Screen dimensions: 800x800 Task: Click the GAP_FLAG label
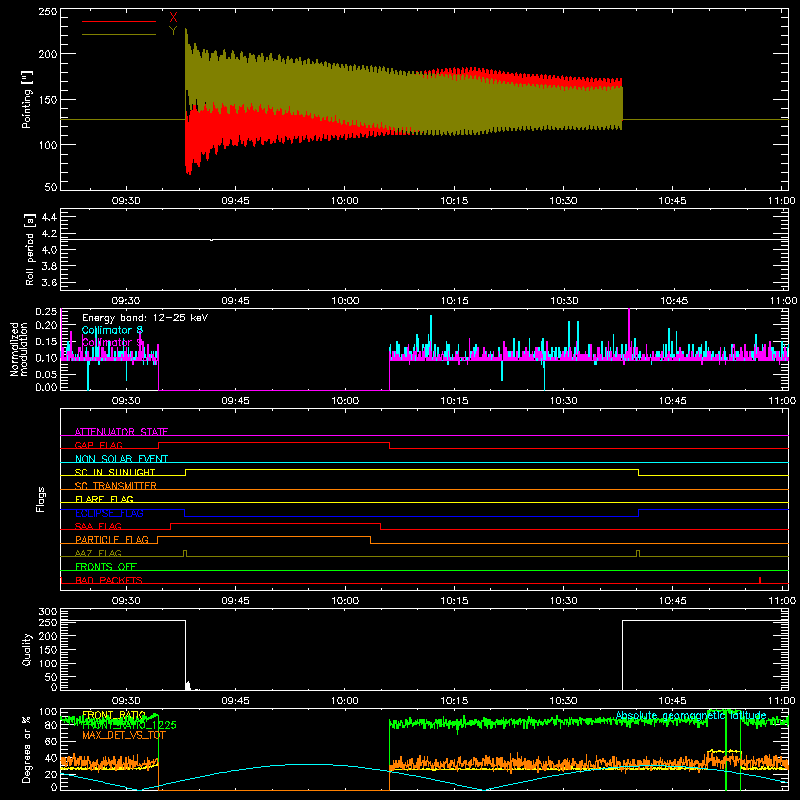tap(99, 445)
